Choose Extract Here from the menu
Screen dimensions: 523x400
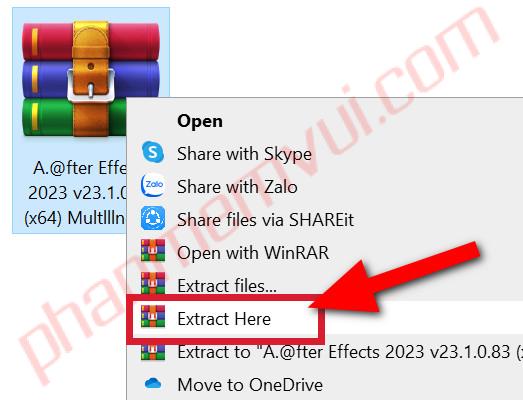coord(224,319)
